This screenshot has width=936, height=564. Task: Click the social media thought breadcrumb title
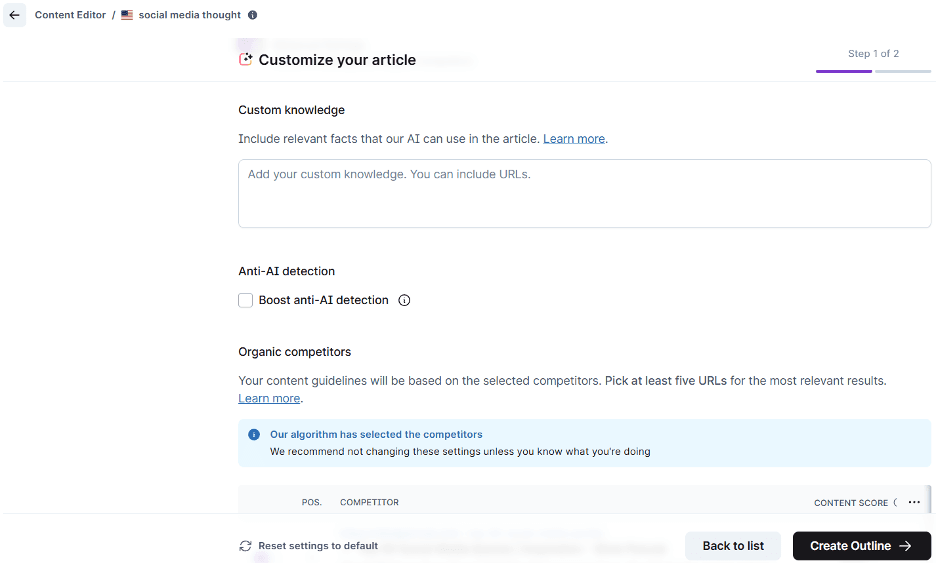190,15
